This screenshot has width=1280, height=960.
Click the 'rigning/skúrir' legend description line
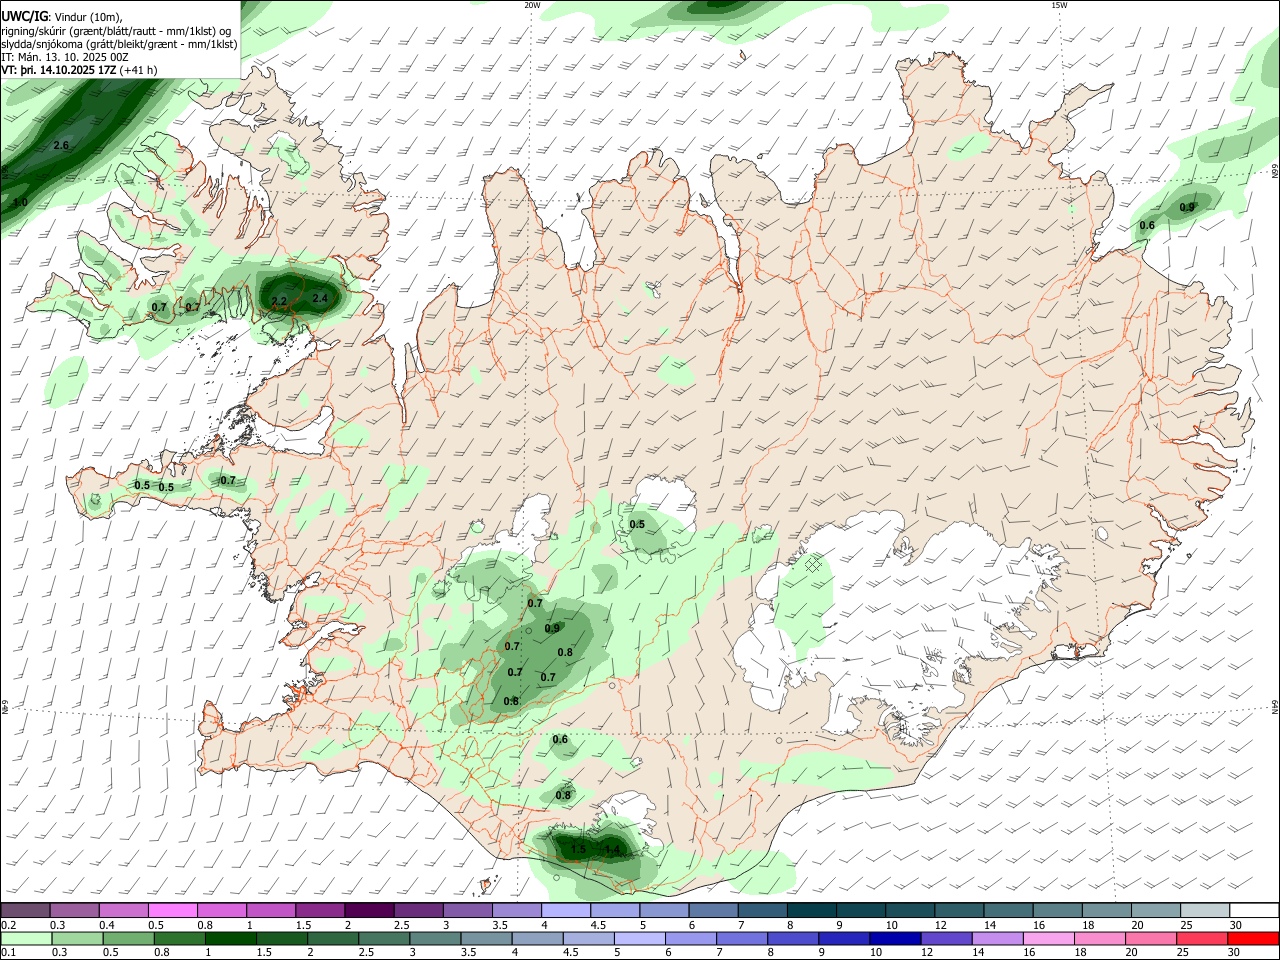(x=116, y=30)
